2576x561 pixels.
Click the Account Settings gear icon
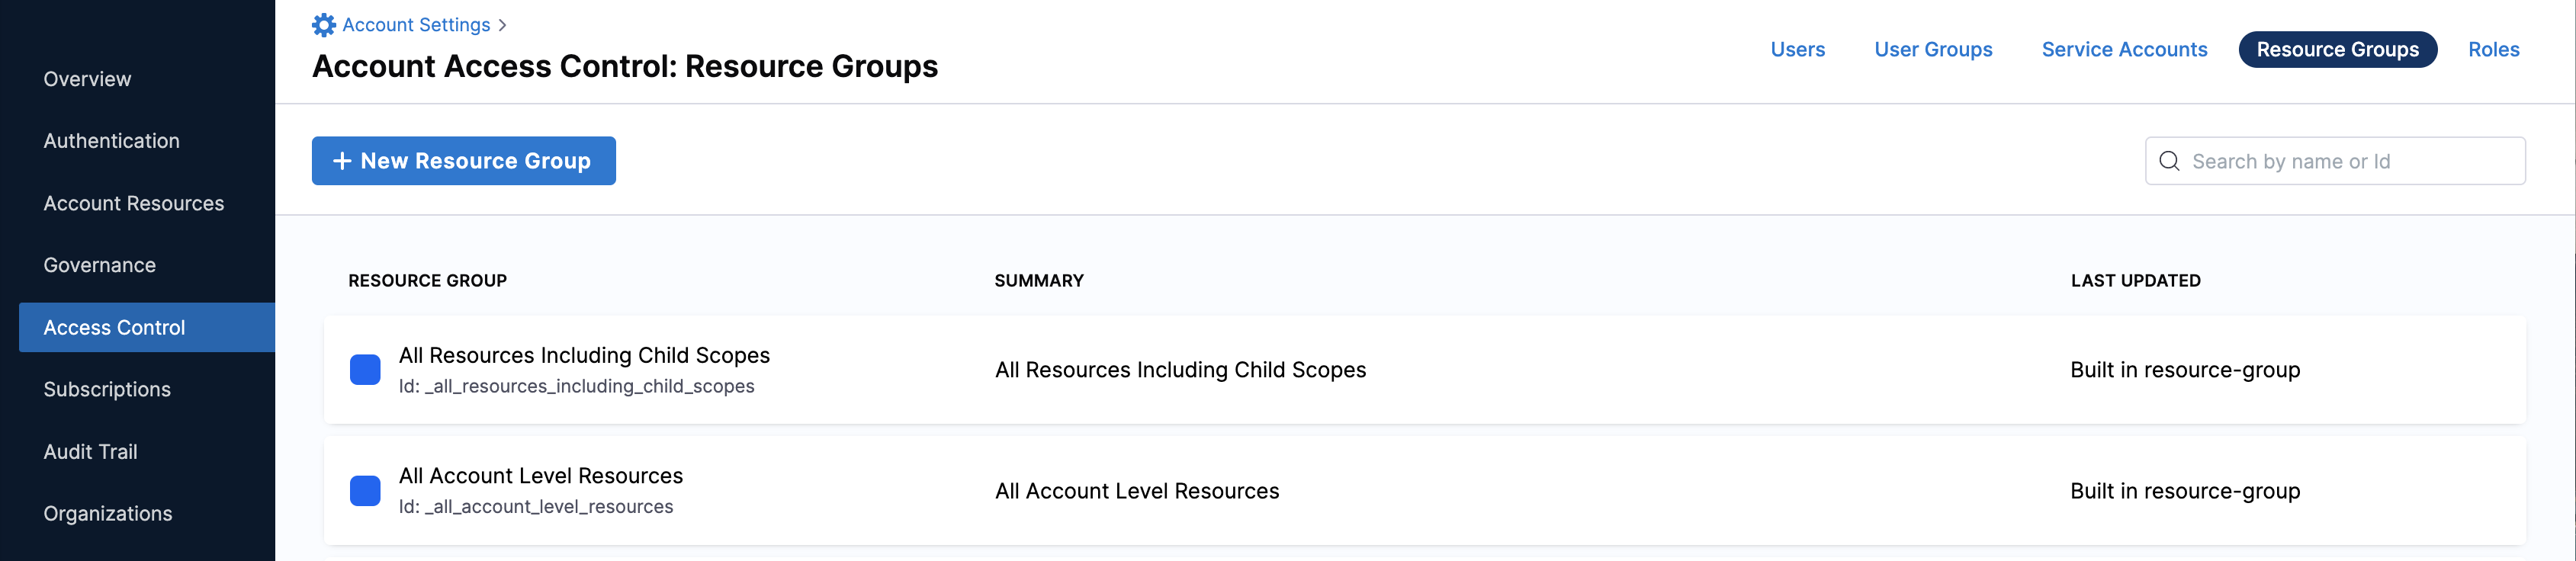(323, 25)
